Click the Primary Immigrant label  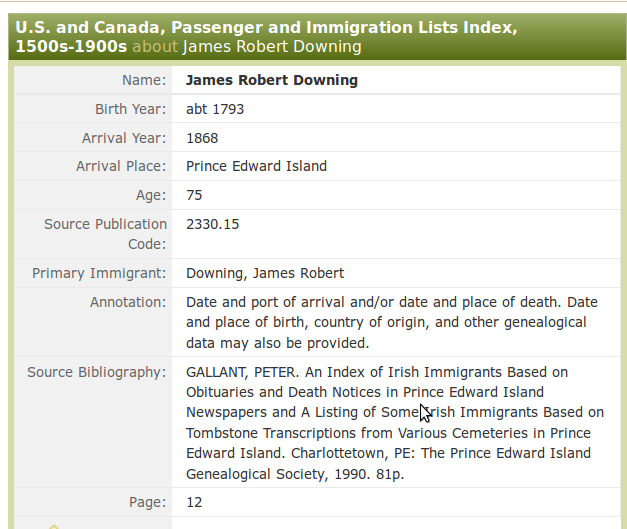[x=99, y=273]
